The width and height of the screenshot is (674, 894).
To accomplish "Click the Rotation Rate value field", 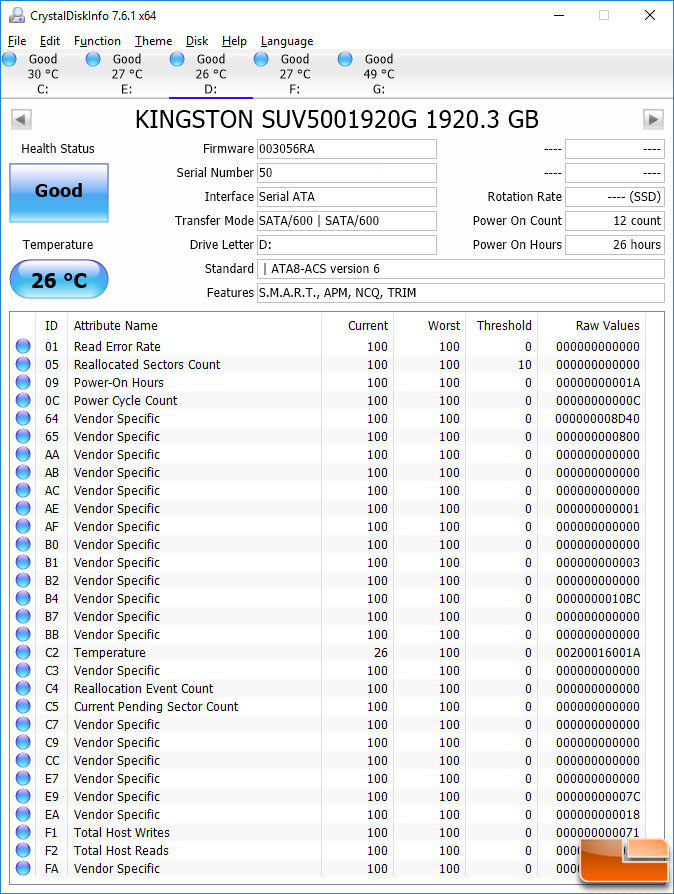I will (x=615, y=197).
